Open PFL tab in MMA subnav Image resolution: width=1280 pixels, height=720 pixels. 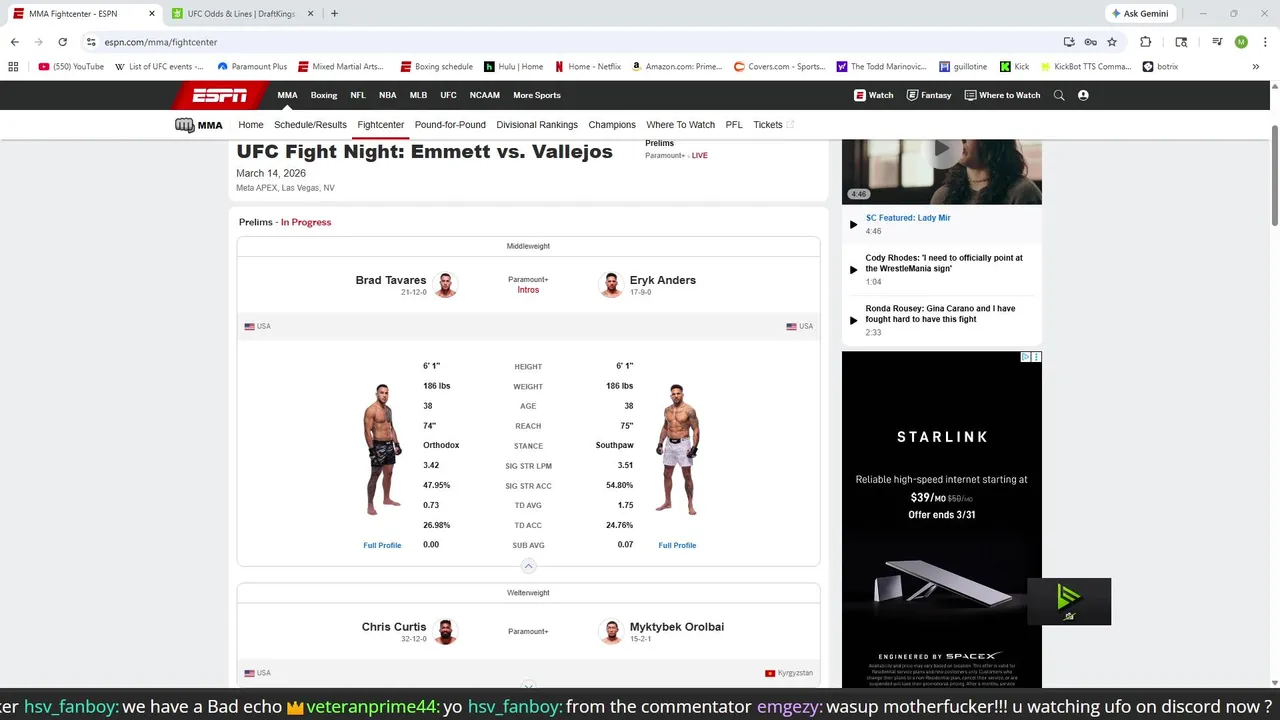734,125
